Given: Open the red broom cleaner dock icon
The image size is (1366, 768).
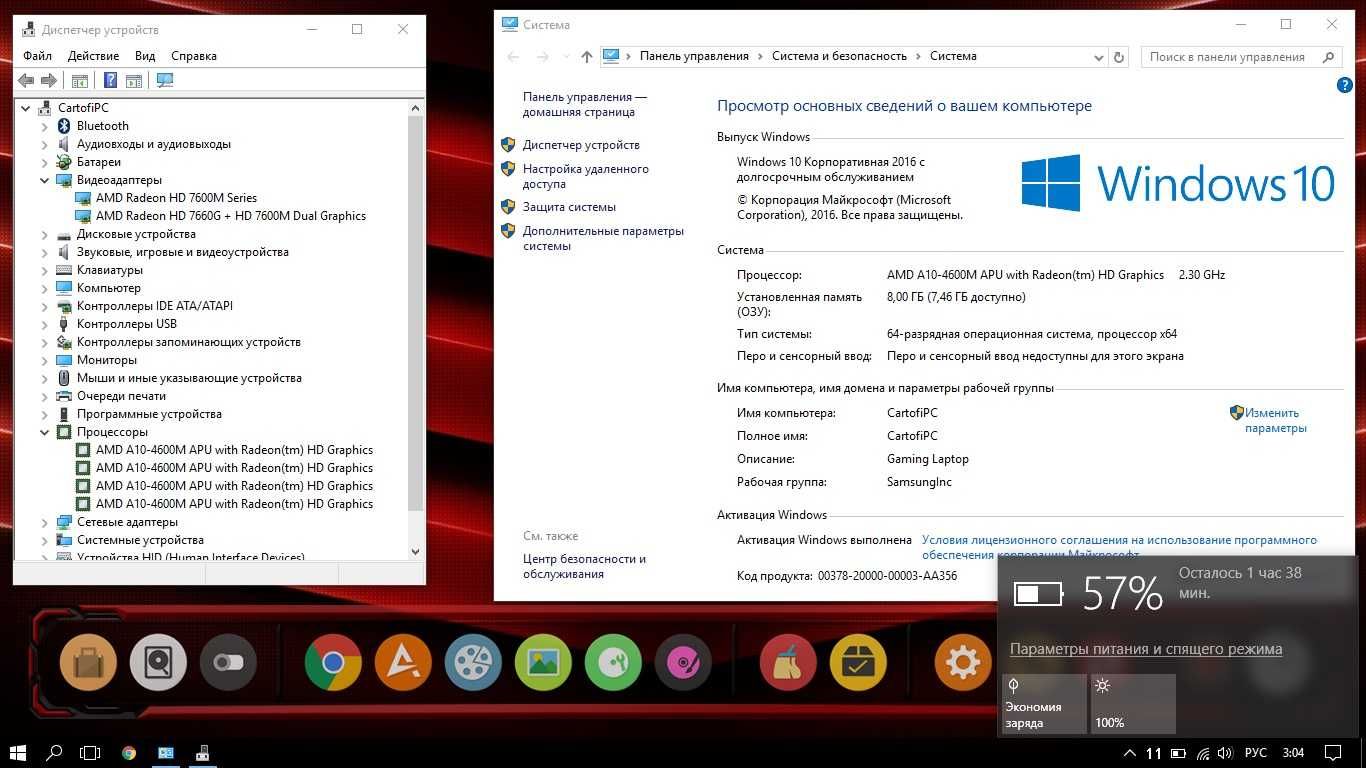Looking at the screenshot, I should click(788, 662).
